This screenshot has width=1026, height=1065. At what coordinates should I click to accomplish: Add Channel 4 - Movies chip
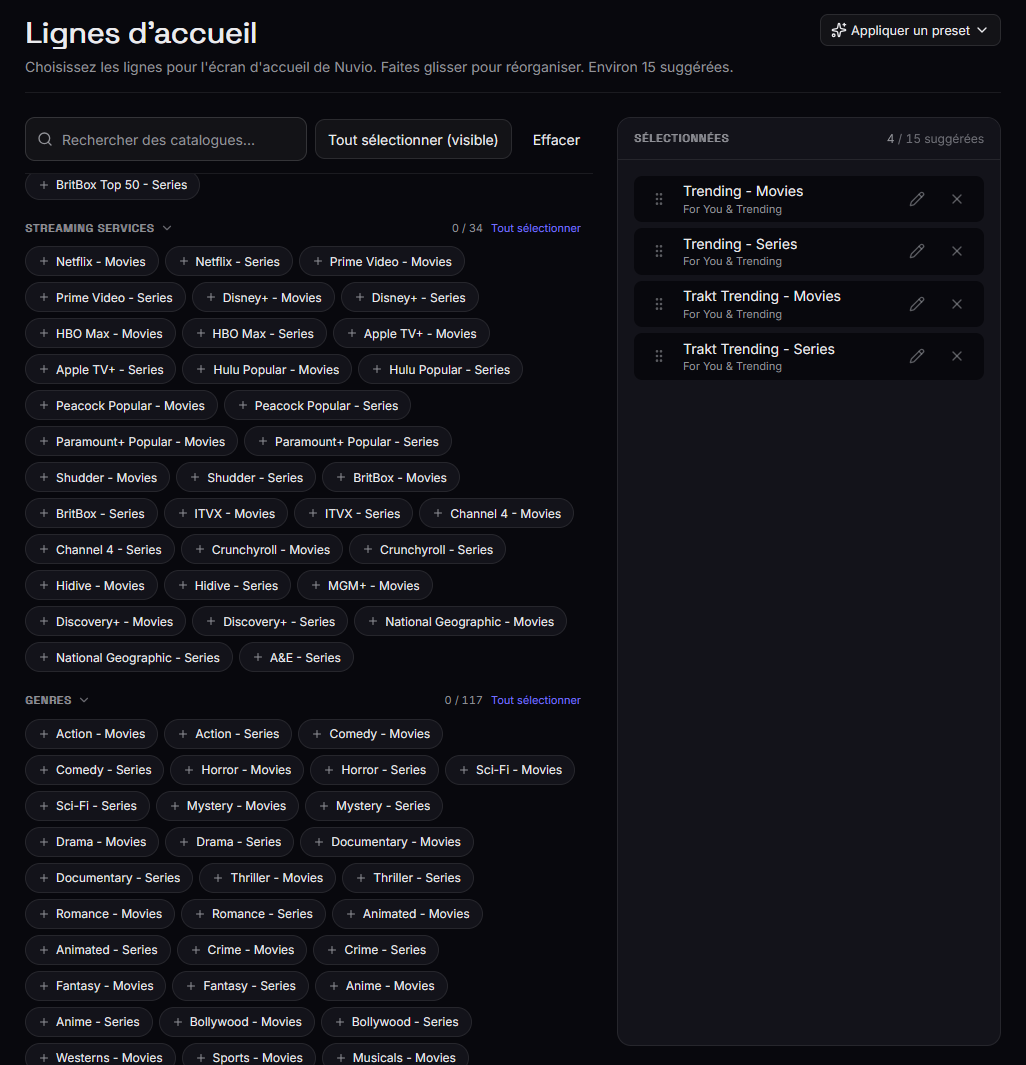(x=496, y=513)
